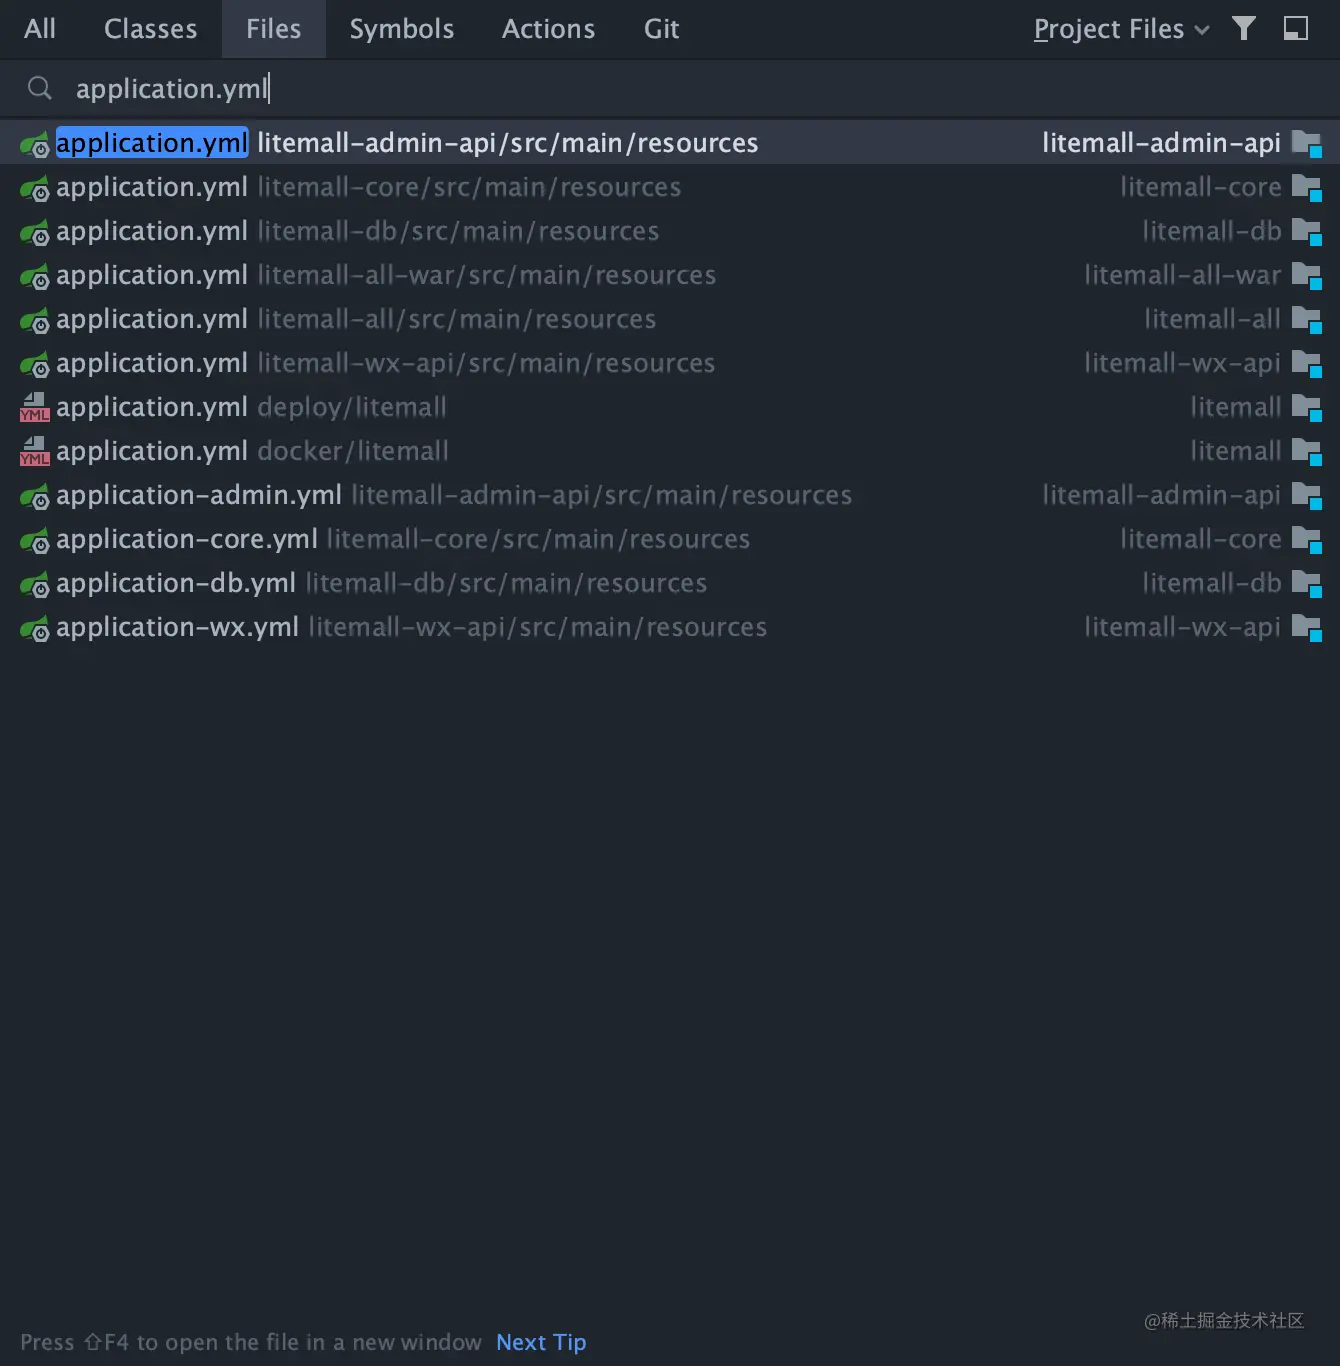
Task: Click litemall module label in docker row
Action: tap(1236, 451)
